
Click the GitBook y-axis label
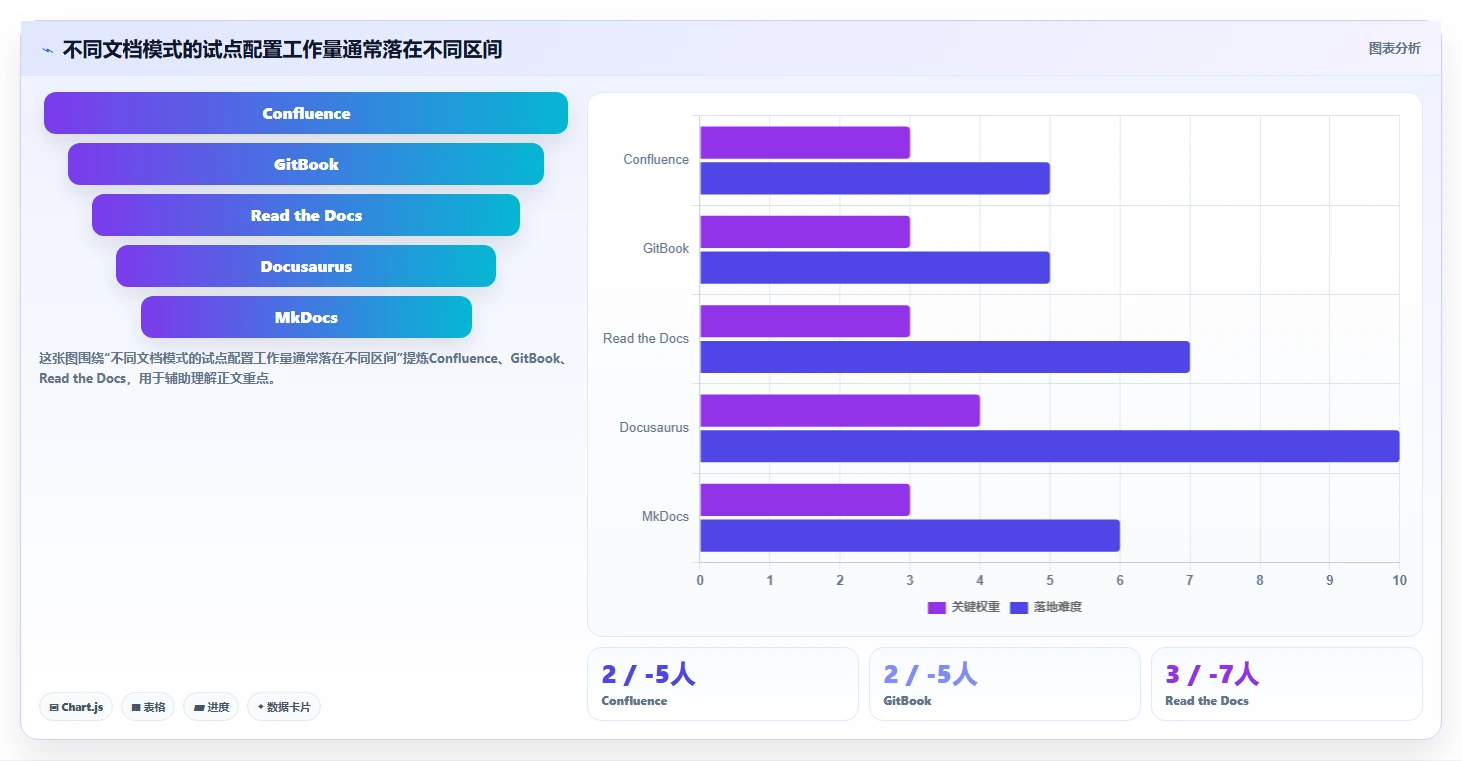pos(666,249)
